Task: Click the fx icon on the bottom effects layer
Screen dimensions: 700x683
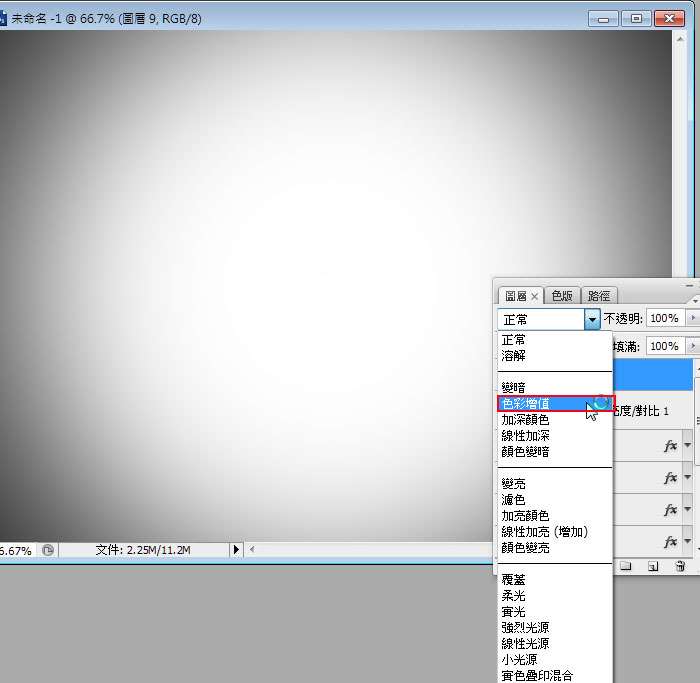Action: [x=671, y=541]
